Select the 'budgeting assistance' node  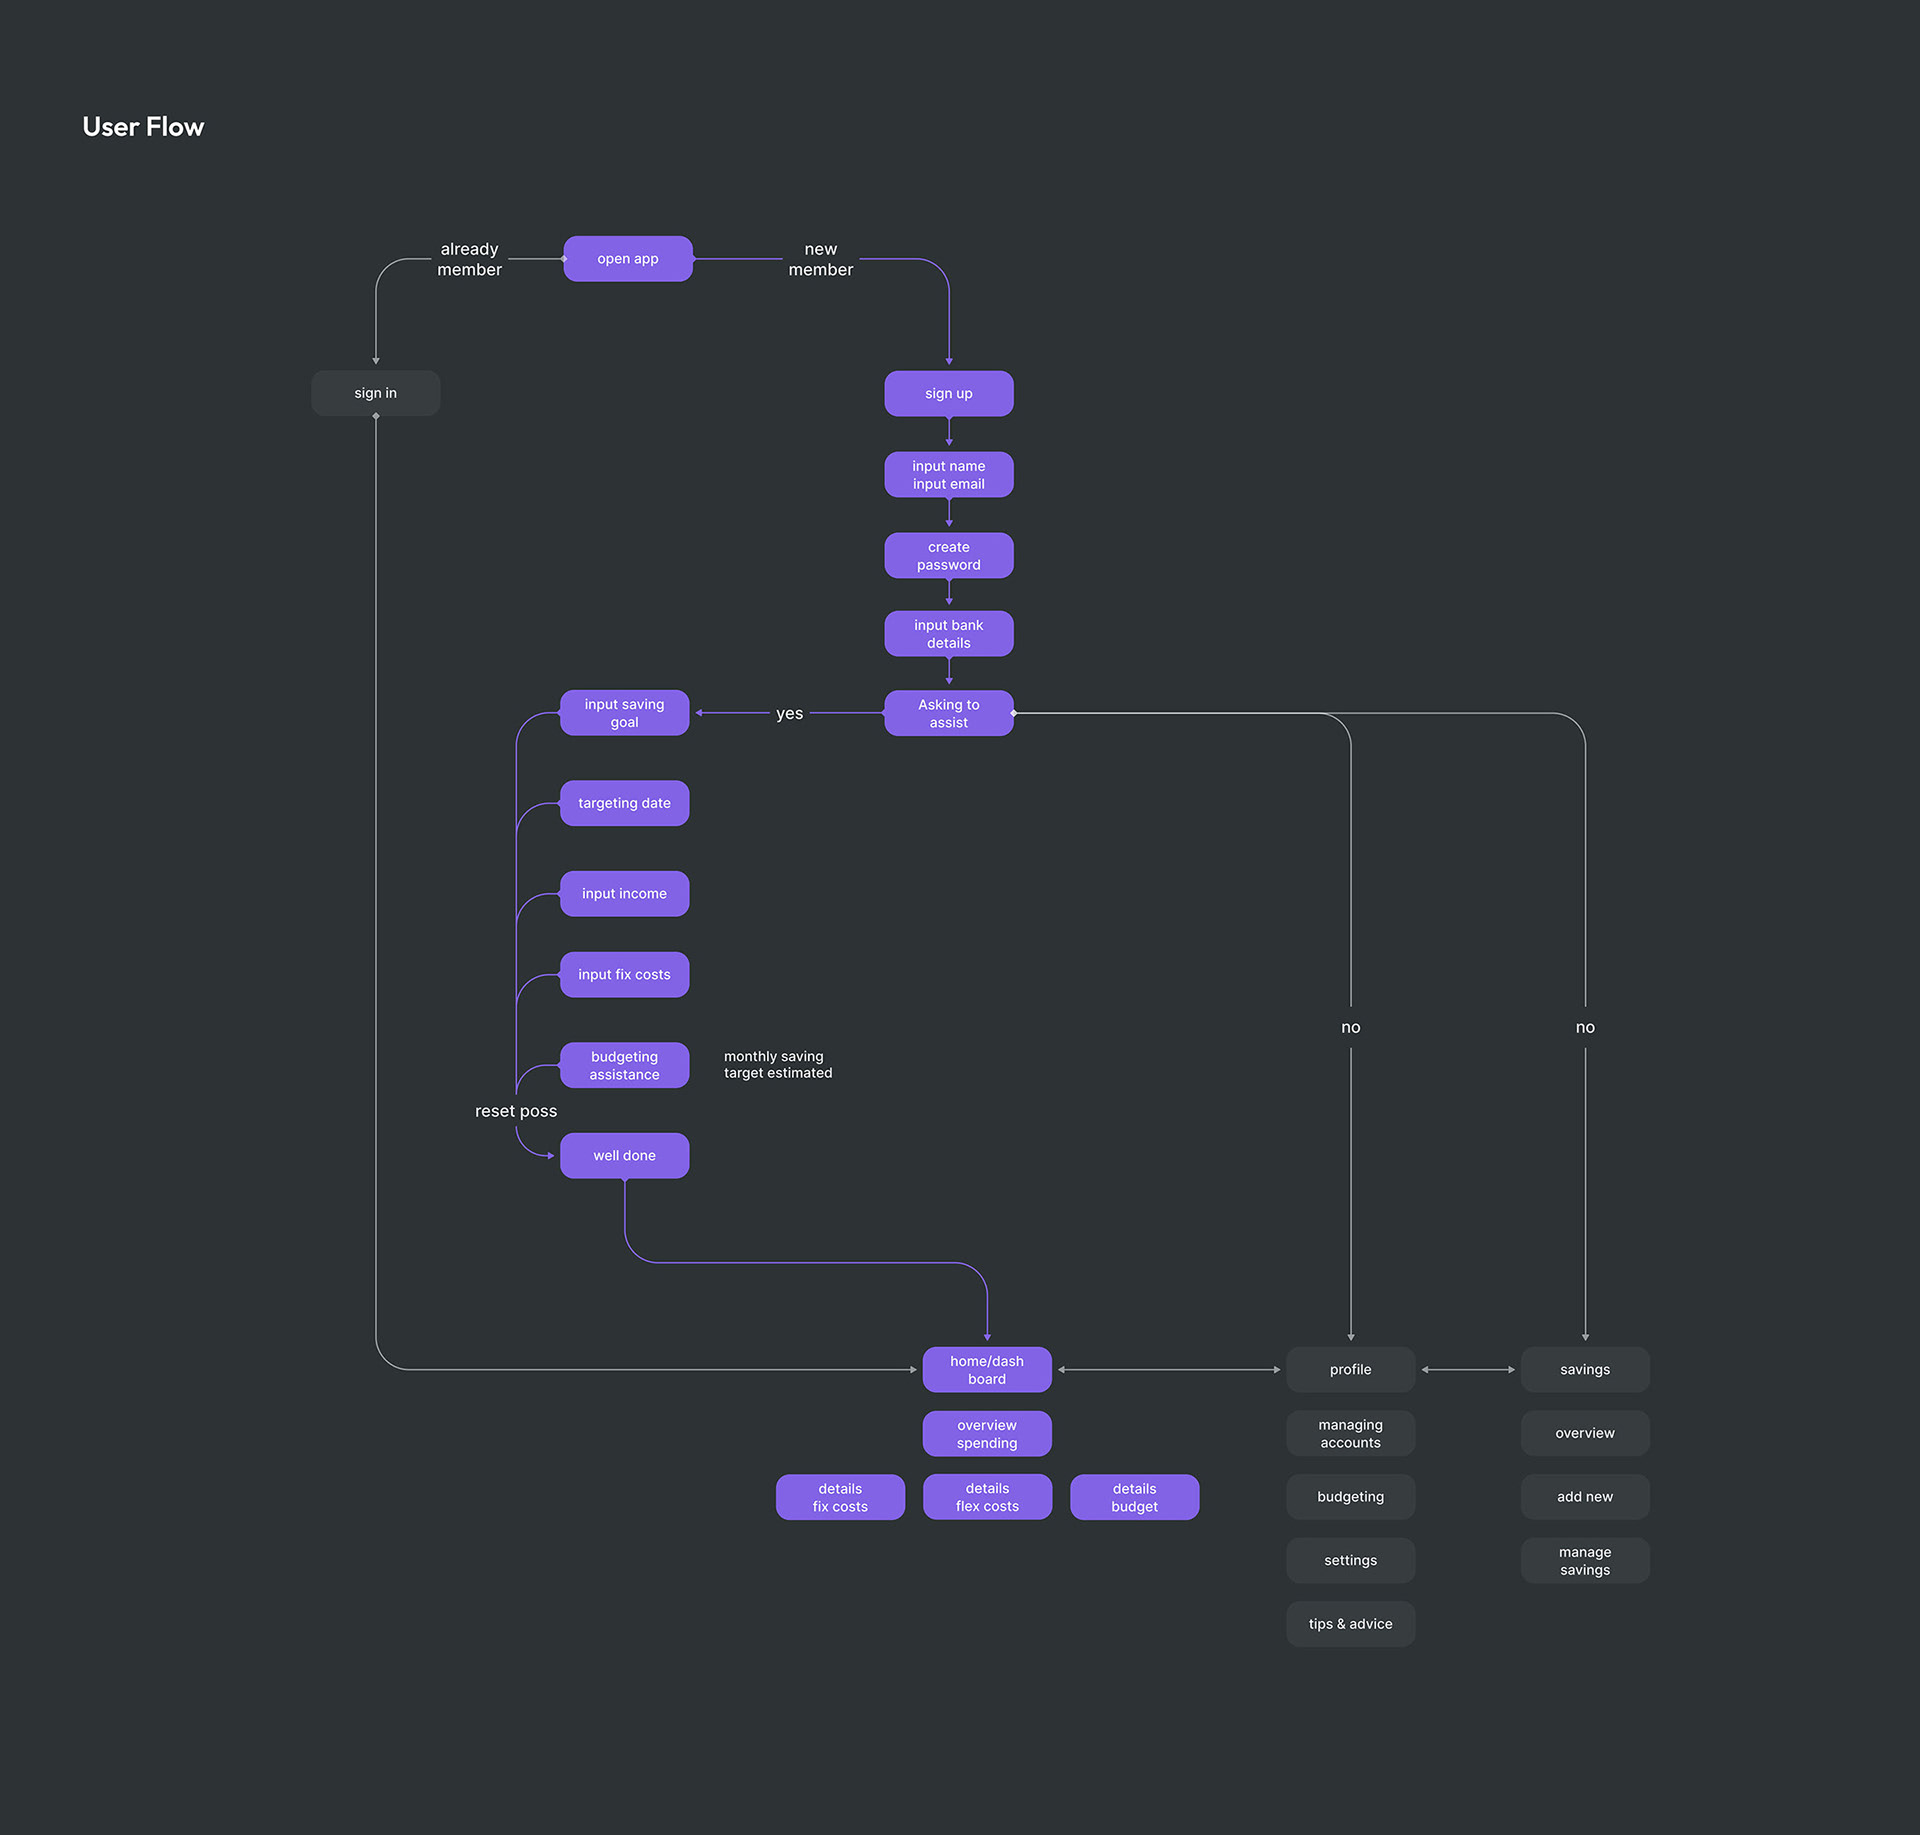tap(624, 1065)
